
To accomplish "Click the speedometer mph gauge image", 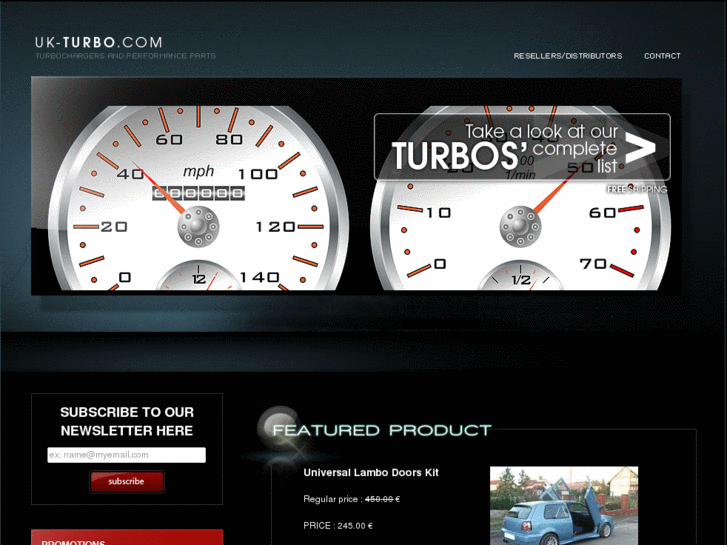I will 198,198.
